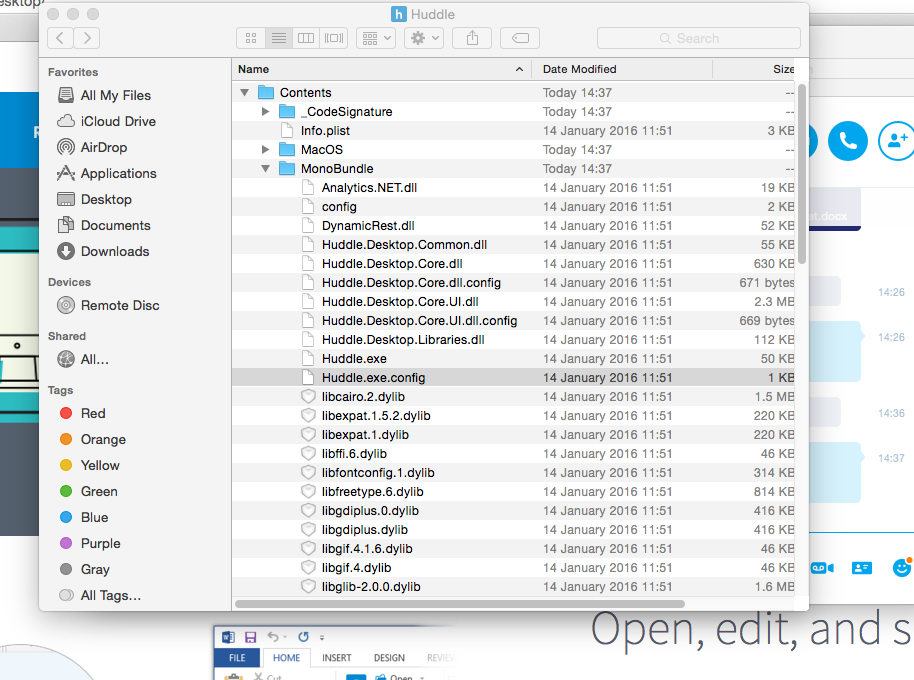The image size is (914, 680).
Task: Click the vertical scrollbar in file list
Action: coord(801,174)
